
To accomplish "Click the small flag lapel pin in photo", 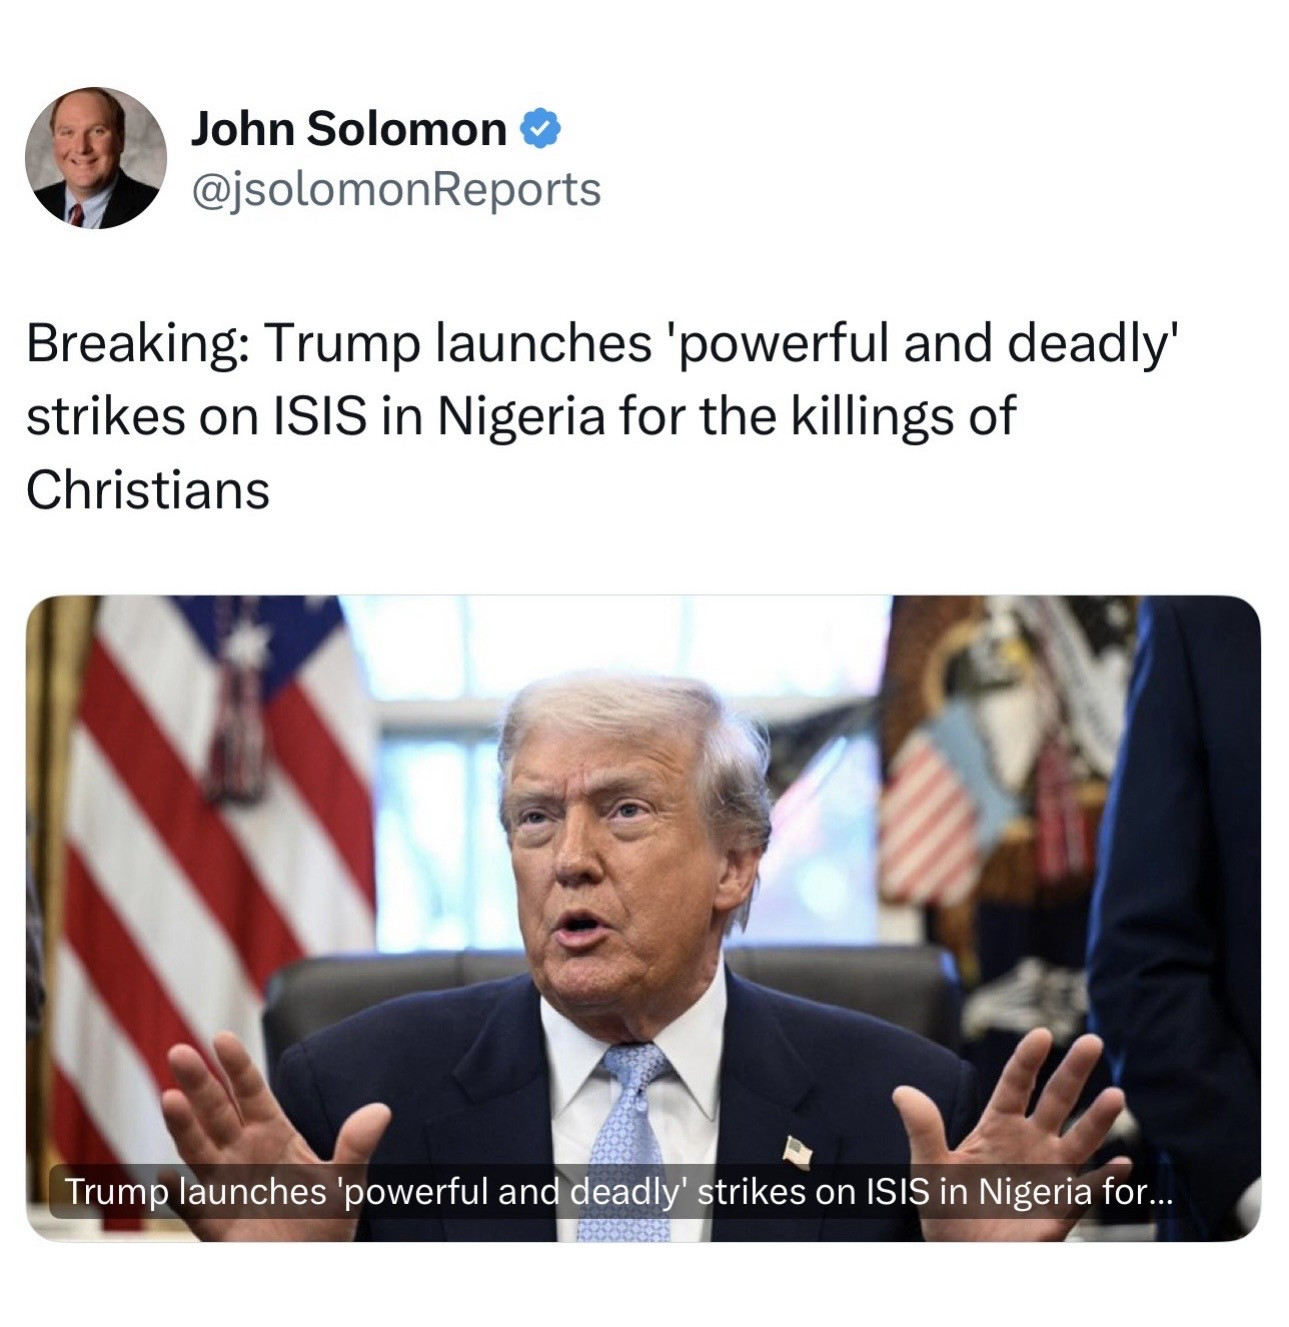I will coord(797,1151).
